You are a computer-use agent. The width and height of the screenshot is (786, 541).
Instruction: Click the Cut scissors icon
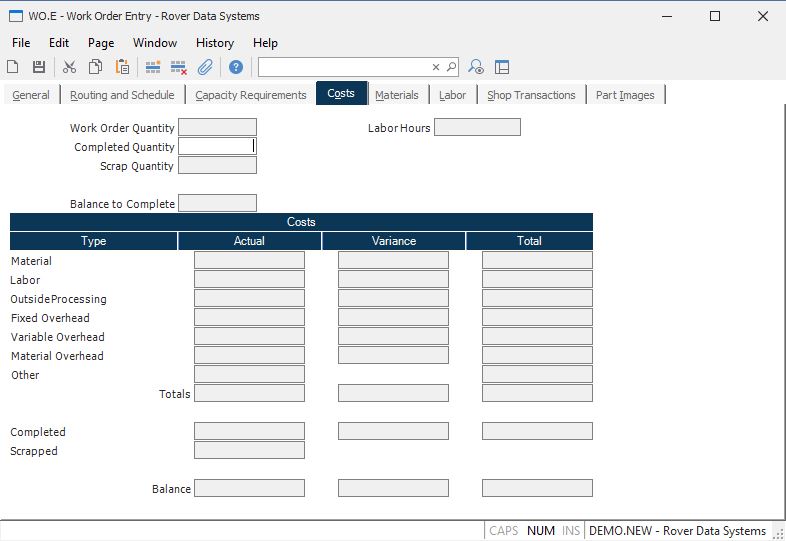(69, 67)
